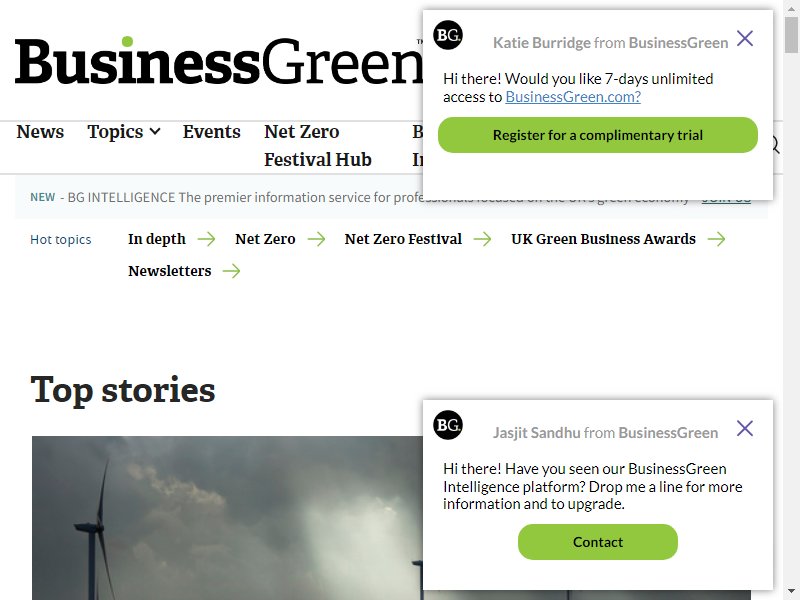Screen dimensions: 800x600
Task: Register for a complimentary trial
Action: coord(597,135)
